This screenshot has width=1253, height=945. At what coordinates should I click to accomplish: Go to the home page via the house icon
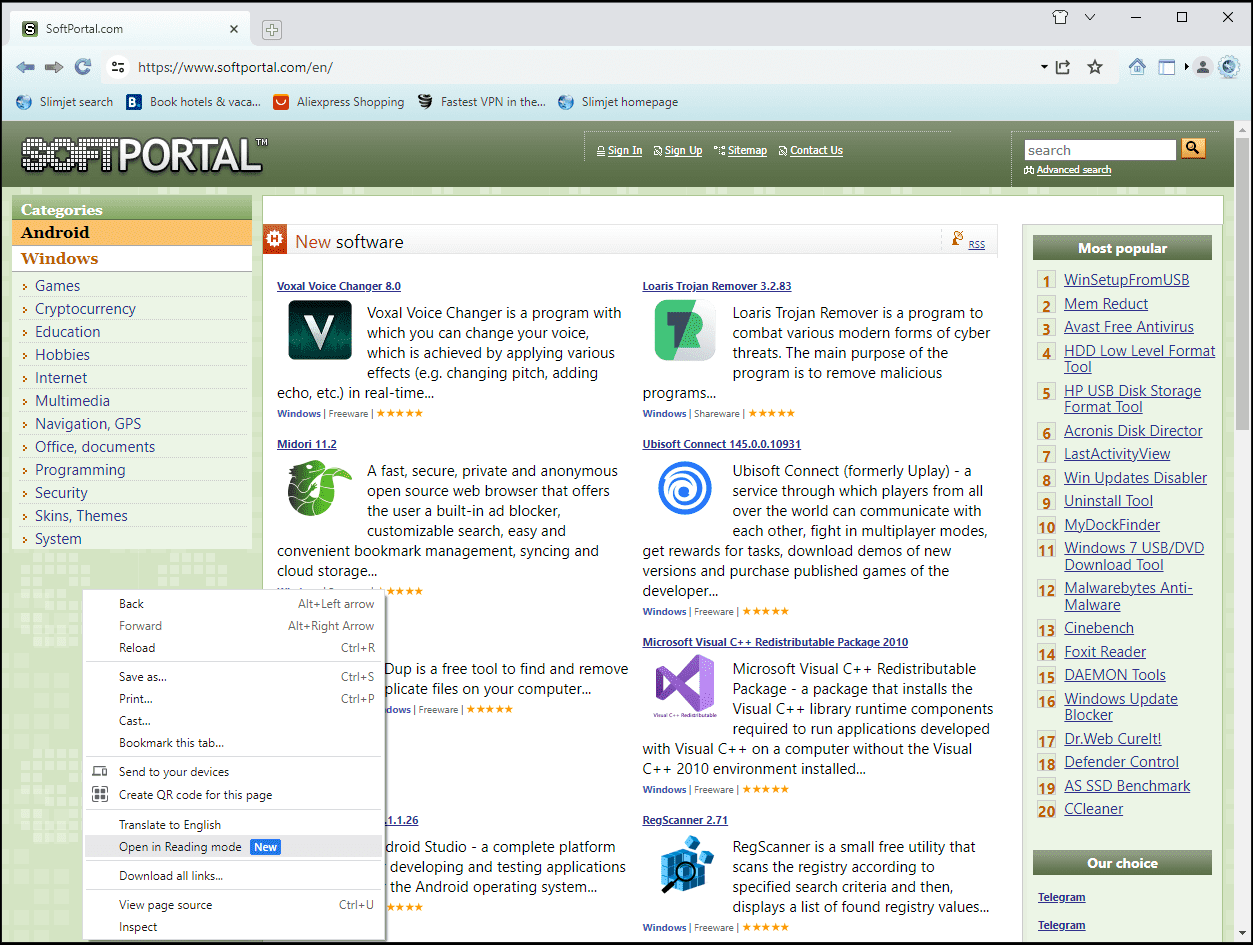tap(1137, 67)
